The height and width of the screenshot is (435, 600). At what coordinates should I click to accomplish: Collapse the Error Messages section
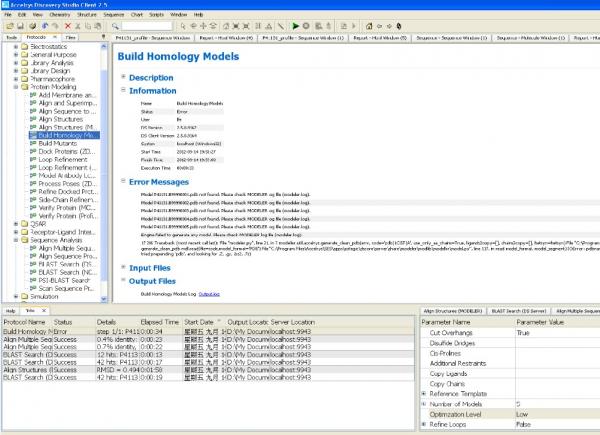point(123,181)
